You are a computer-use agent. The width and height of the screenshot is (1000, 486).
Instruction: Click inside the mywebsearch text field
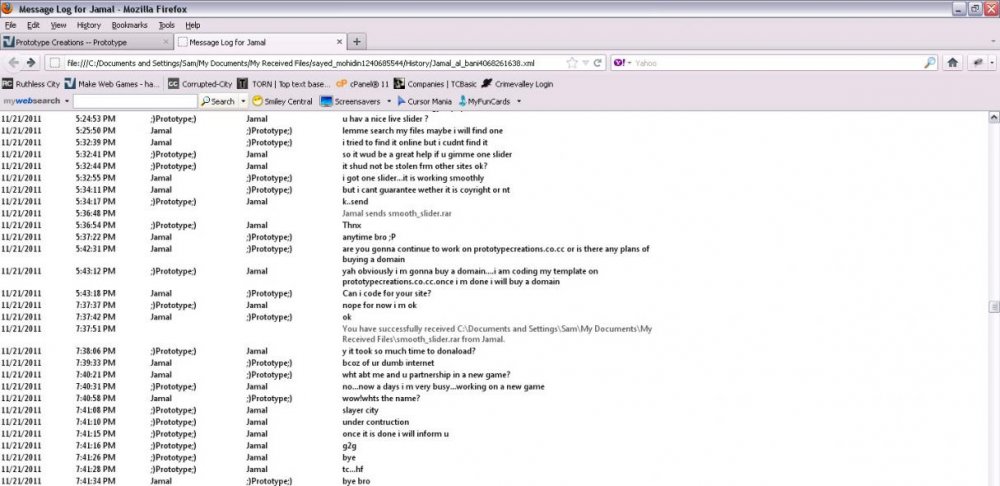pyautogui.click(x=134, y=101)
